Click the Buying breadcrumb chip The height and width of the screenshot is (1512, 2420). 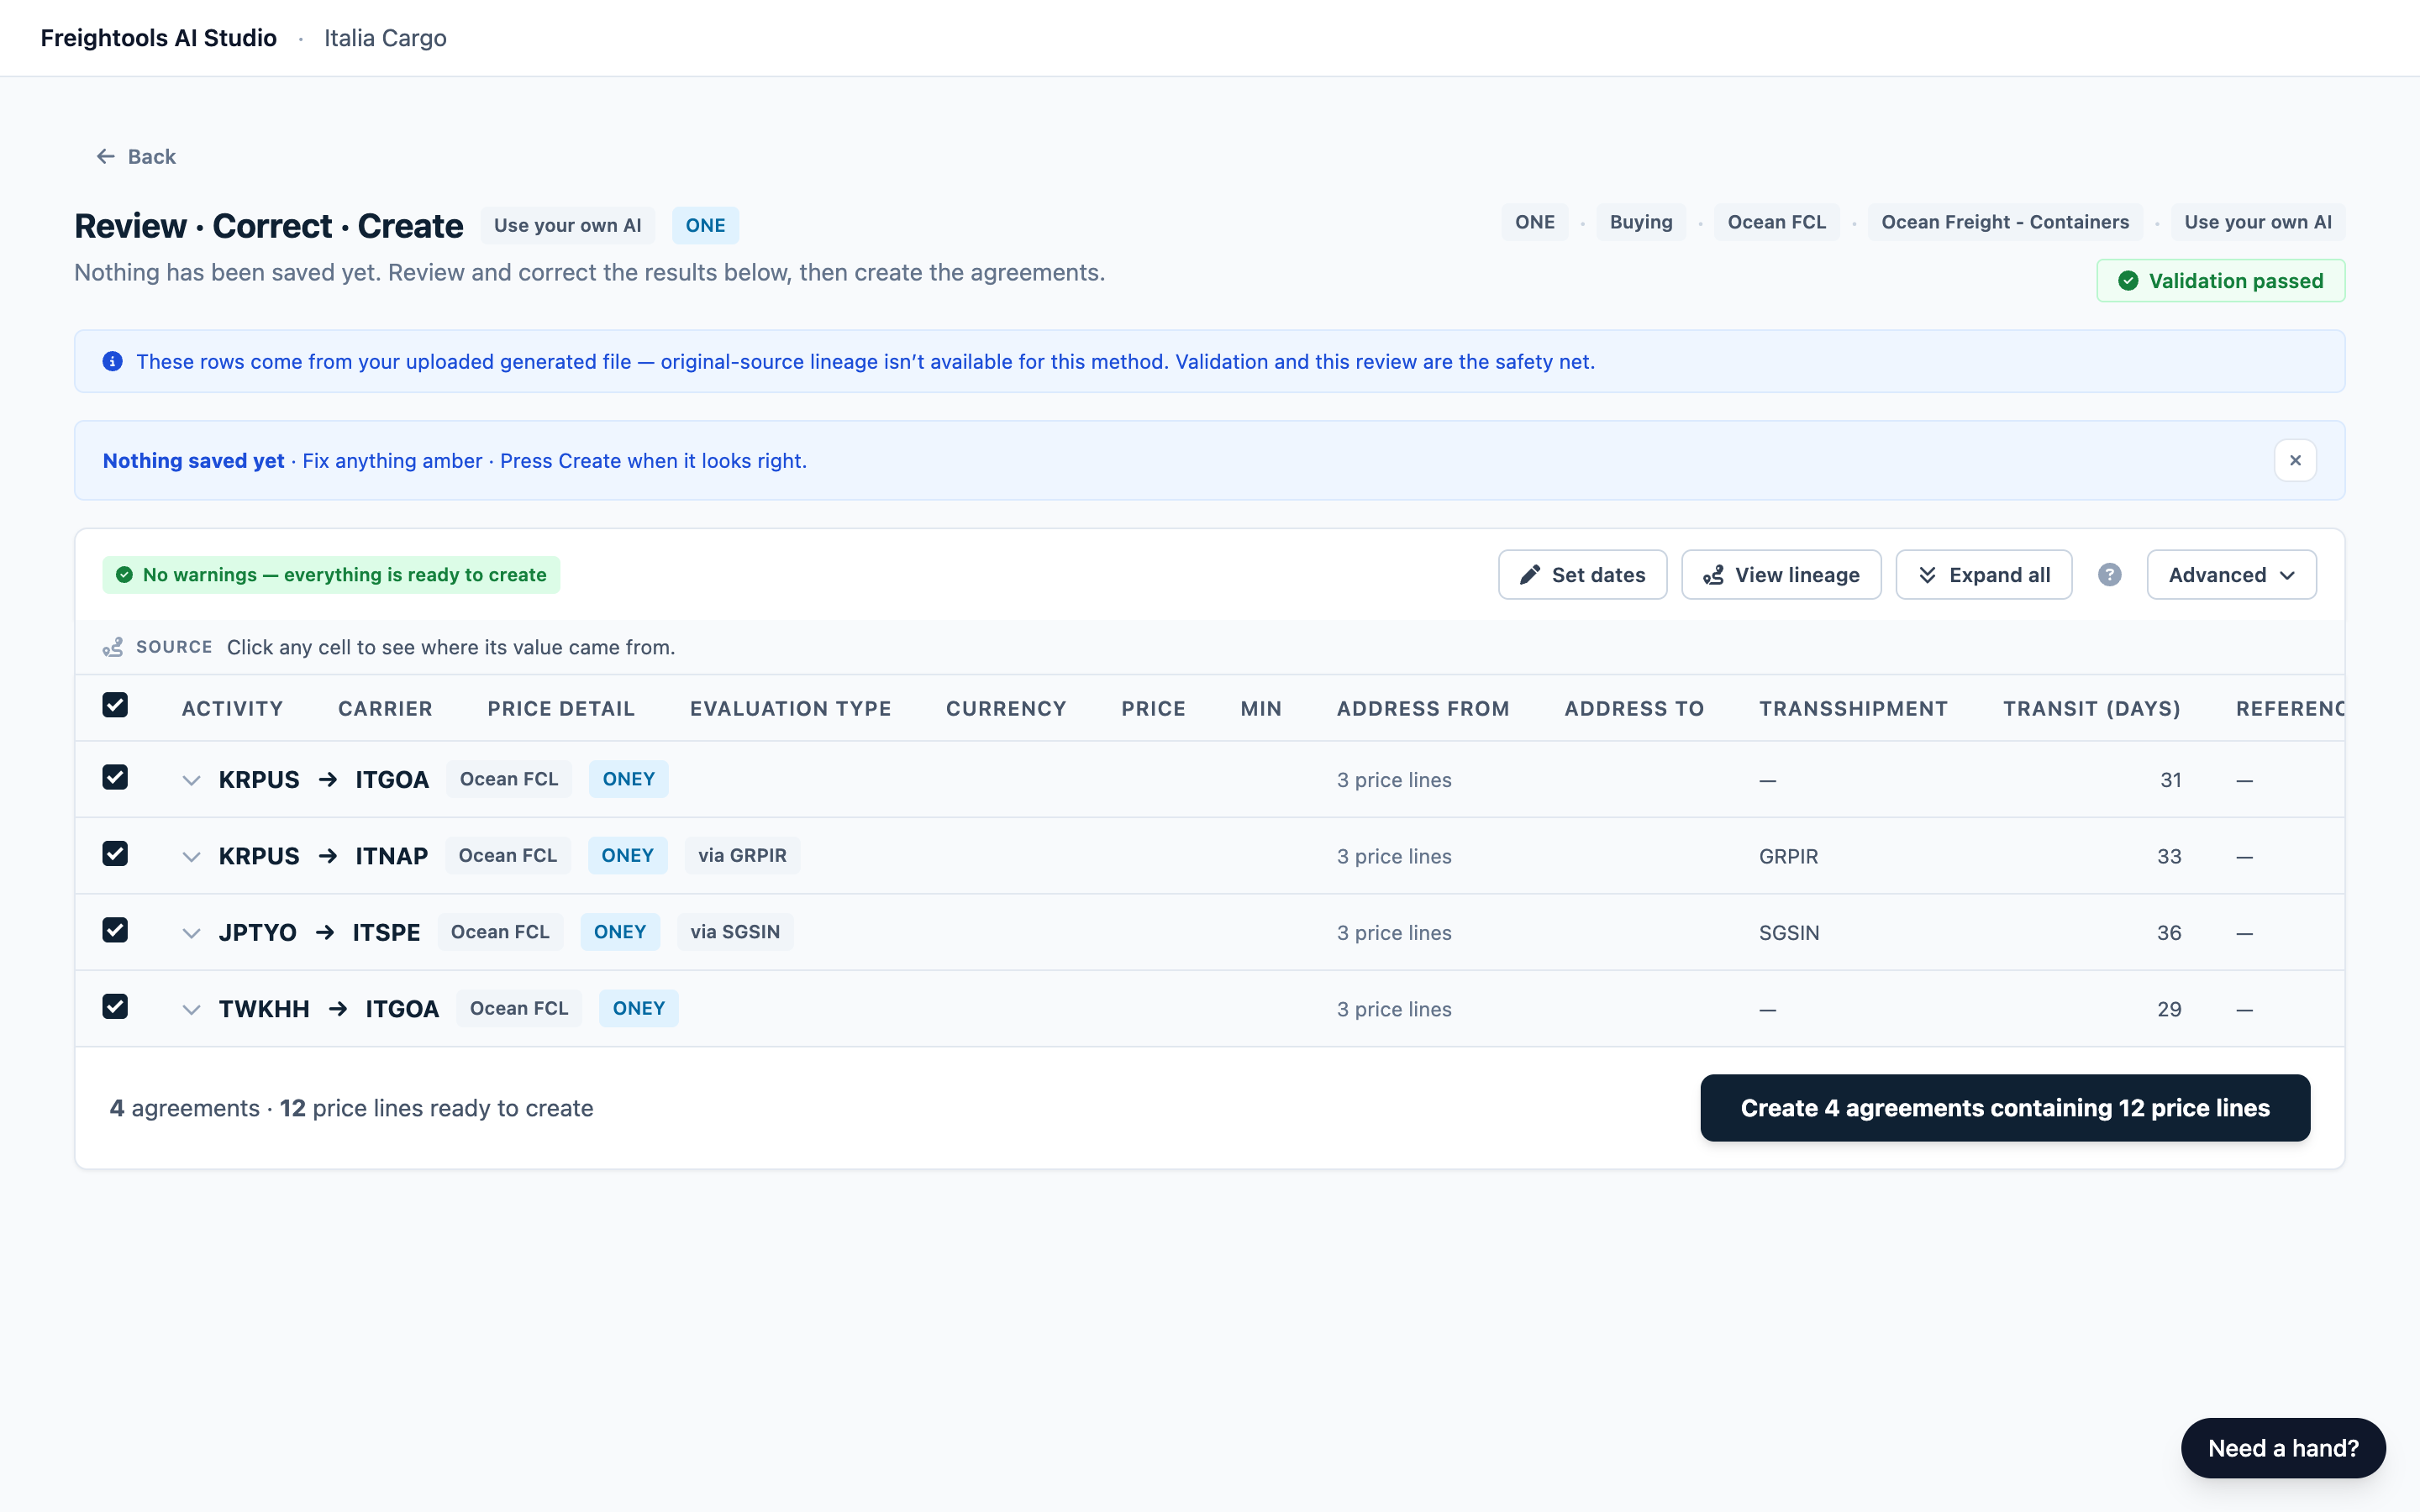pos(1640,222)
